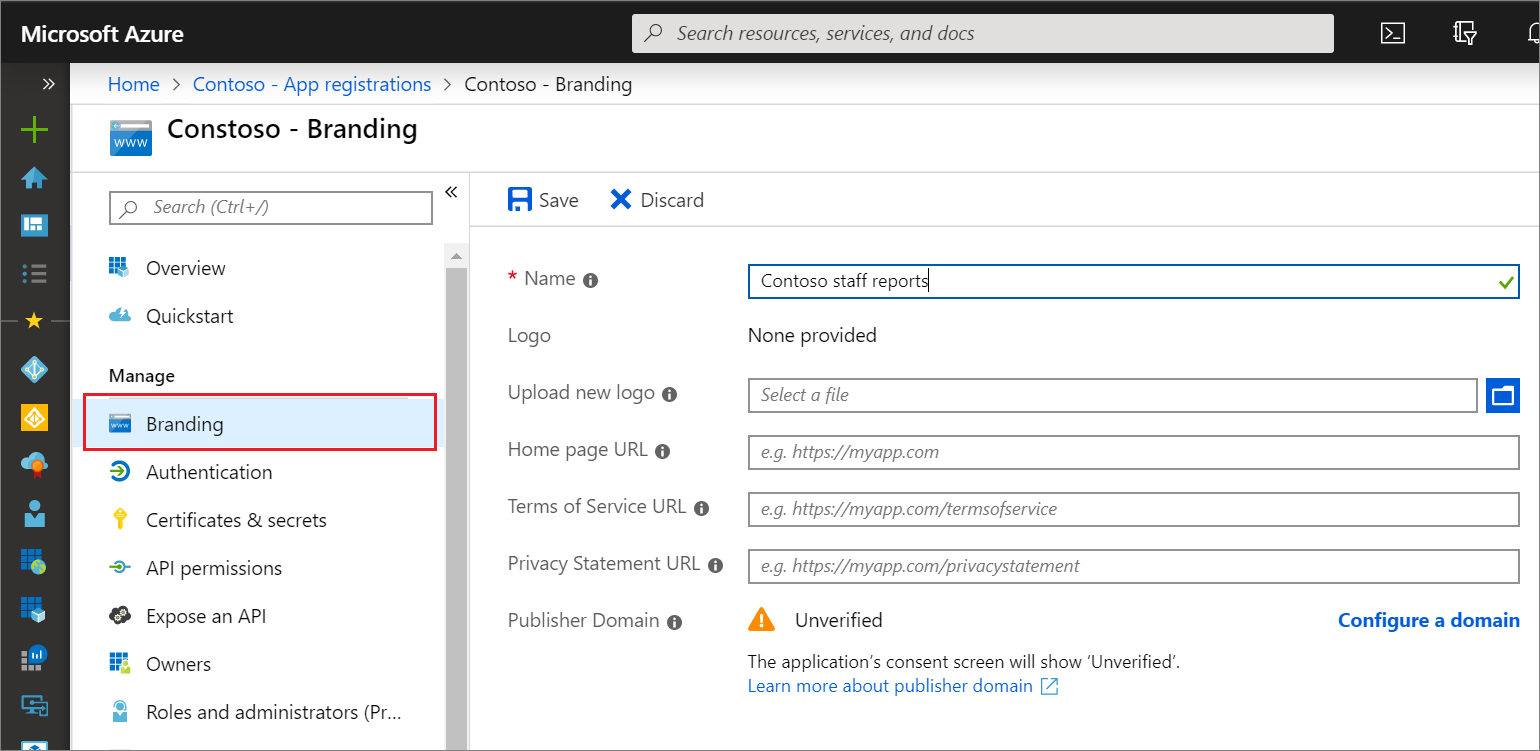Open the Learn more about publisher domain link
The width and height of the screenshot is (1540, 751).
[890, 686]
